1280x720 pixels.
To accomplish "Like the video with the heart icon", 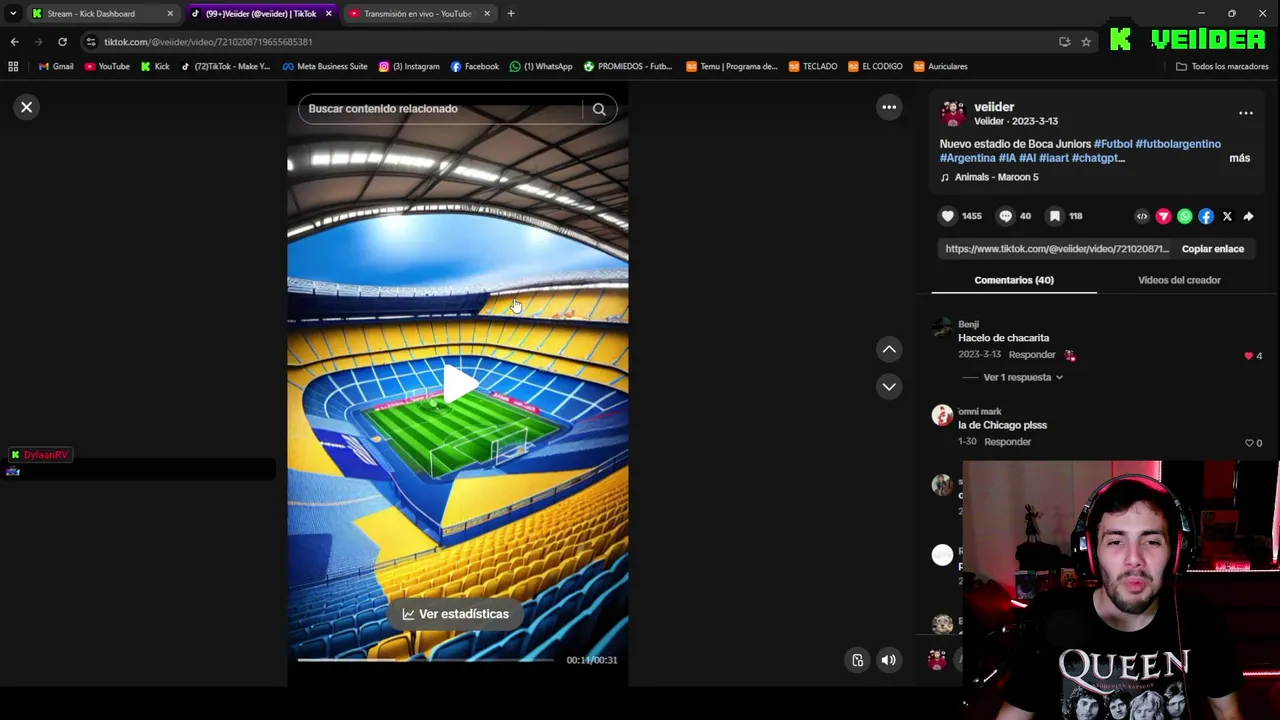I will (x=948, y=216).
